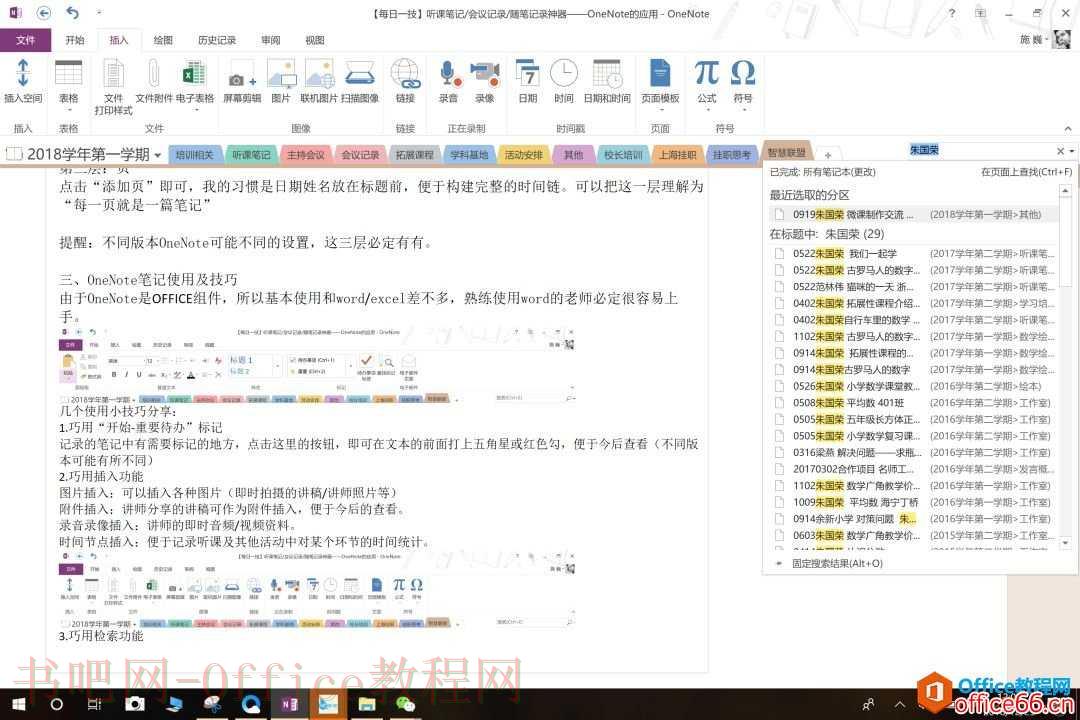Viewport: 1080px width, 720px height.
Task: Click 固定搜索结果(Alt+O) to pin results
Action: 837,564
